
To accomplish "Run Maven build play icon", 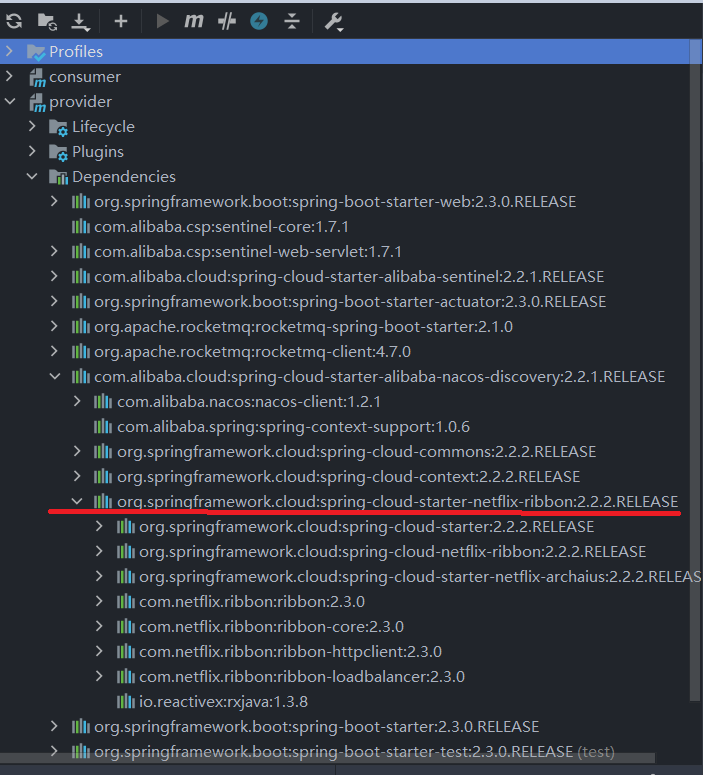I will pos(162,21).
